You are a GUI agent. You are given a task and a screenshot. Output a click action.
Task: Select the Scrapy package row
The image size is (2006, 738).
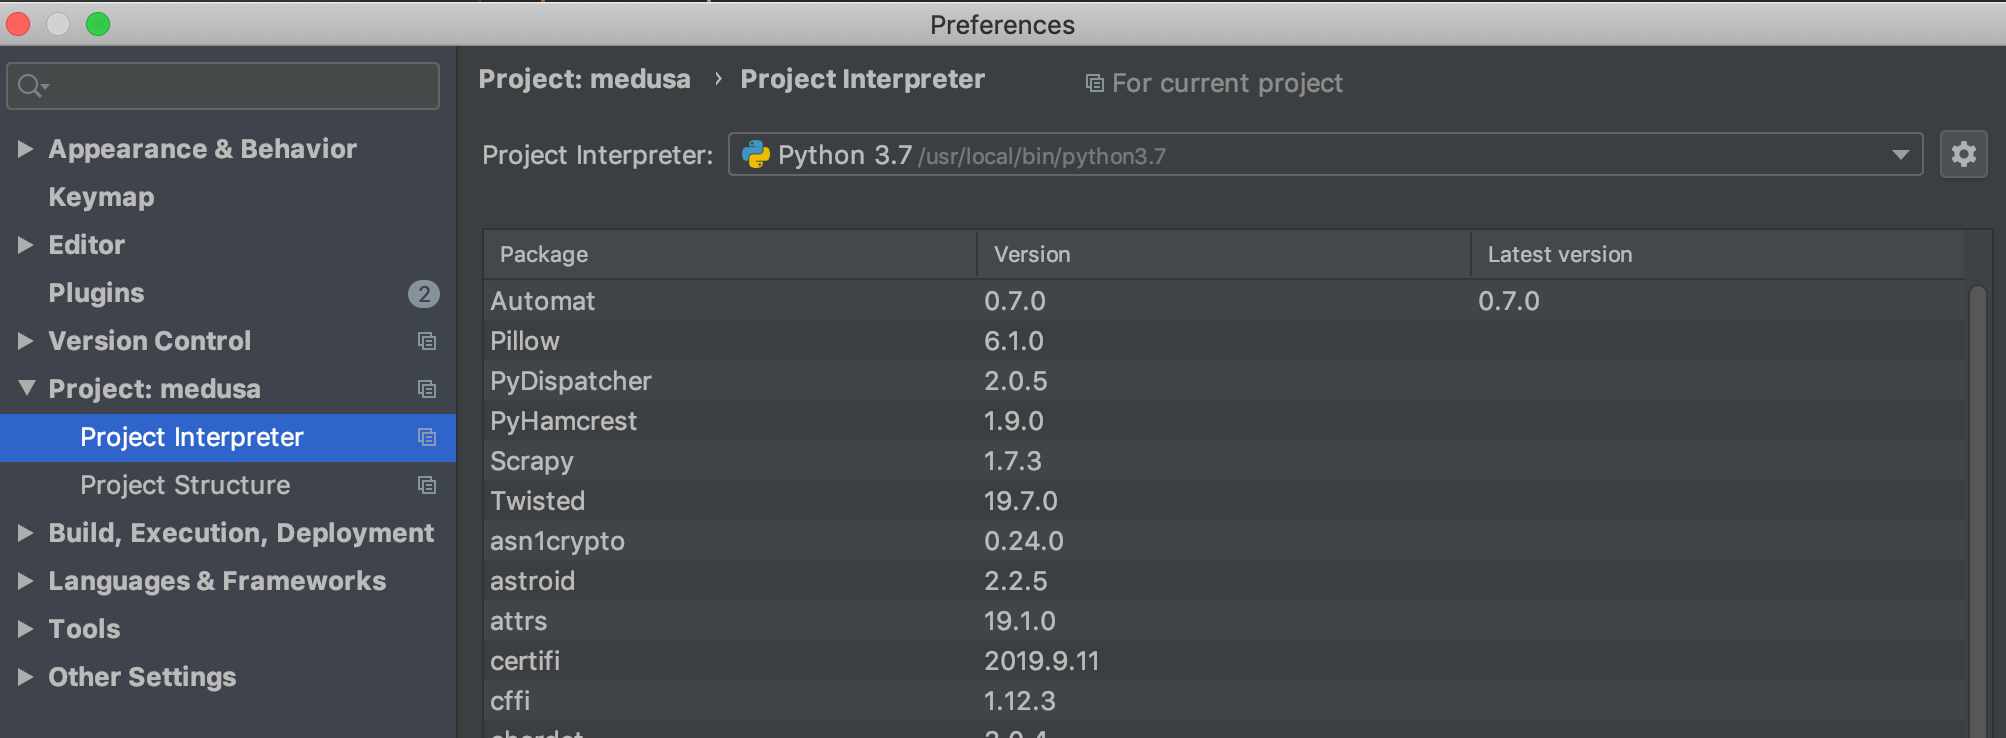532,461
